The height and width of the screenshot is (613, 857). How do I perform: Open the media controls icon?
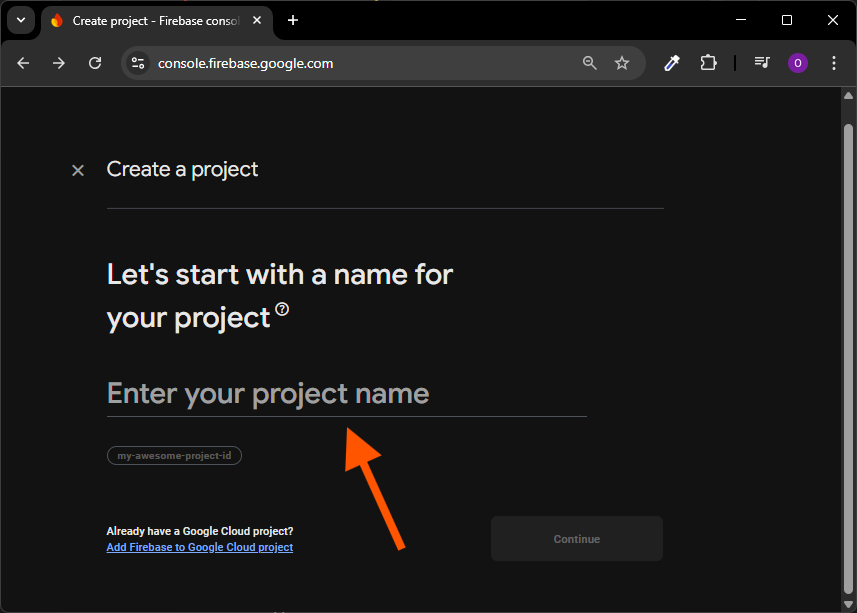pyautogui.click(x=762, y=63)
